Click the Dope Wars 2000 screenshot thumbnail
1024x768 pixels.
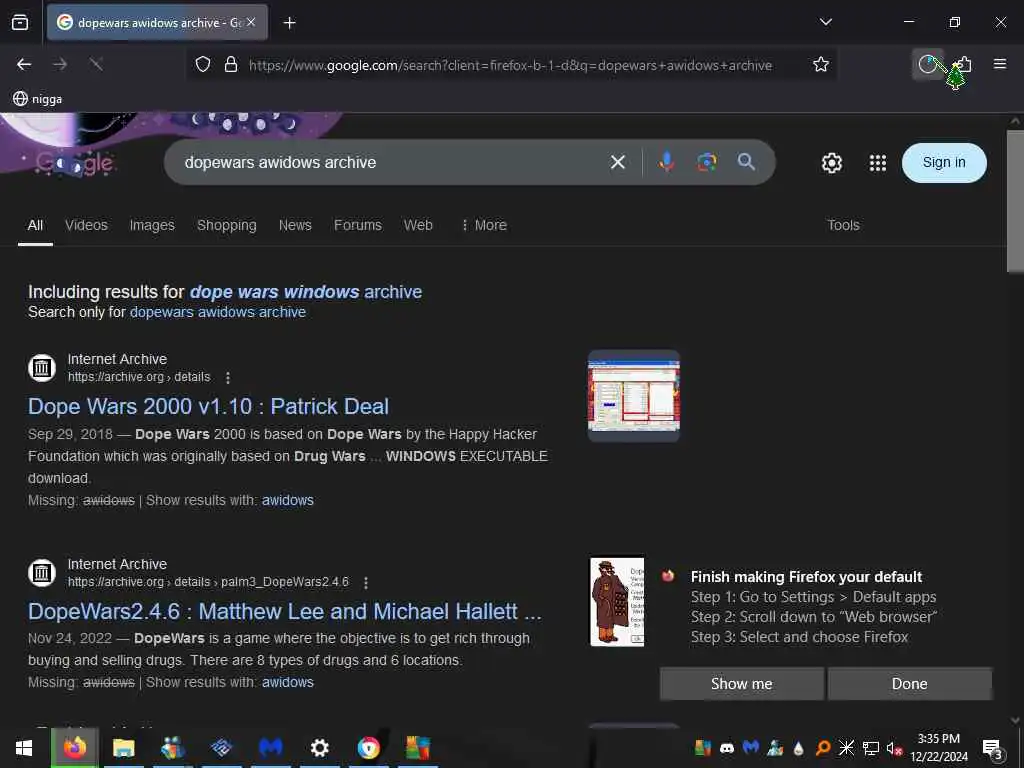click(633, 396)
